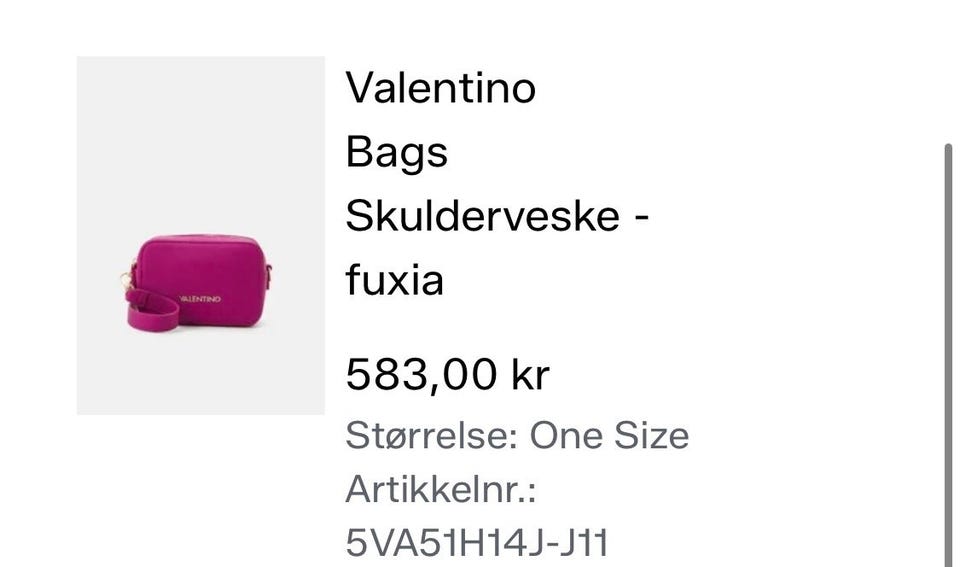
Task: Click the "Artikkelnr.:" label
Action: (x=441, y=490)
